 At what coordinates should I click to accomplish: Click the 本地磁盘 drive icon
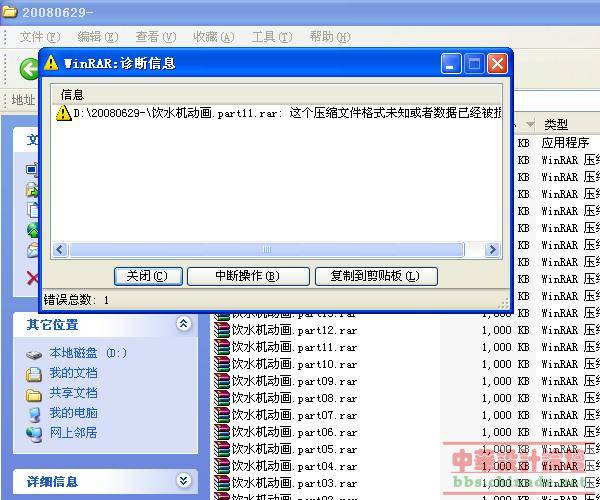click(x=34, y=354)
